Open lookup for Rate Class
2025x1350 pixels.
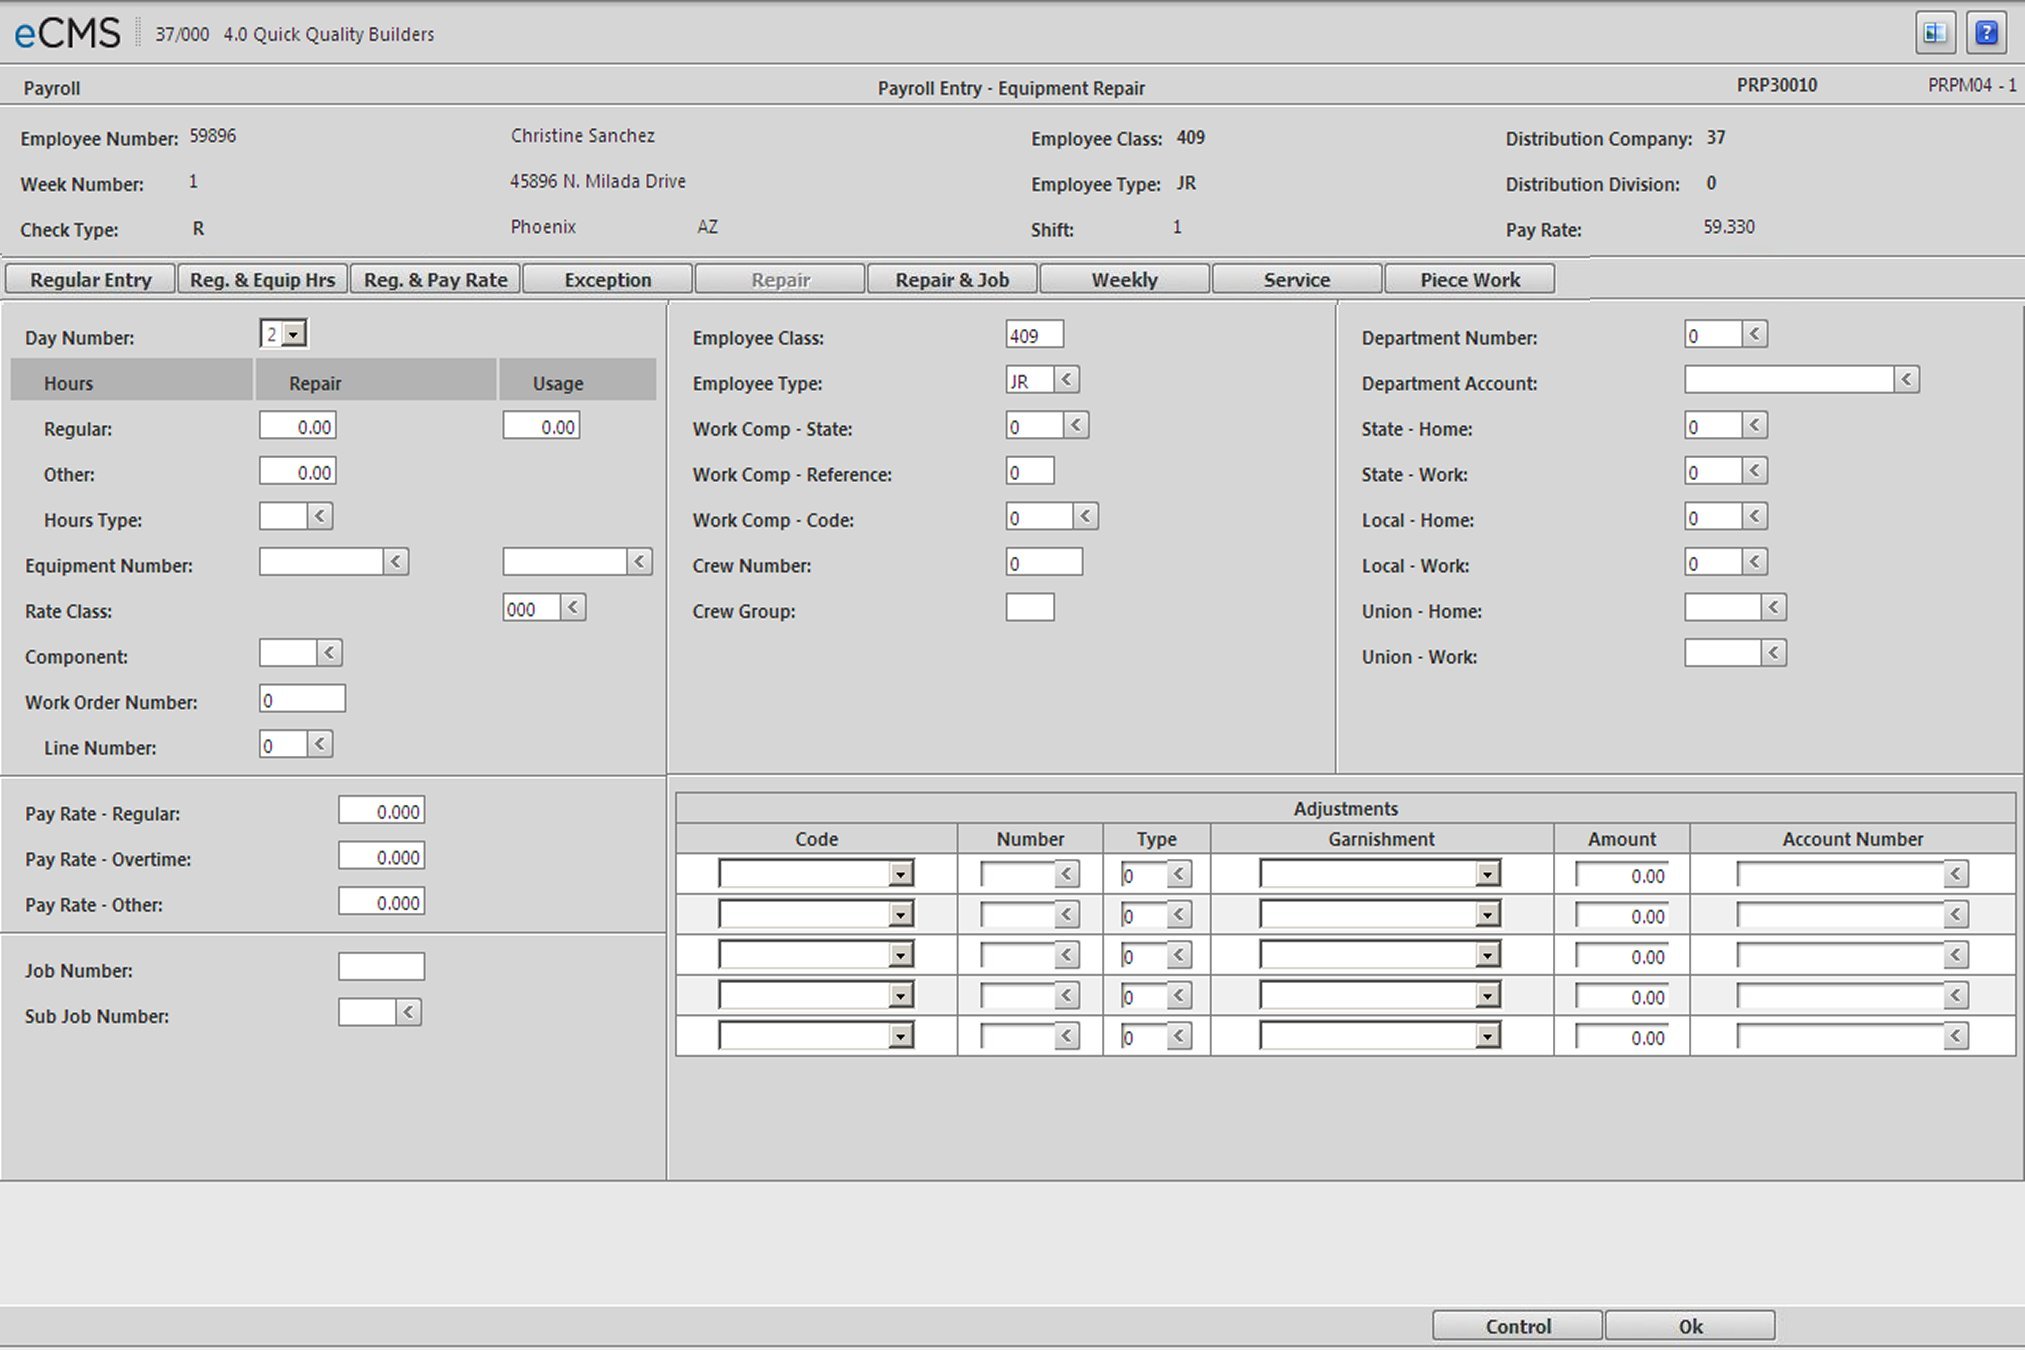coord(573,608)
